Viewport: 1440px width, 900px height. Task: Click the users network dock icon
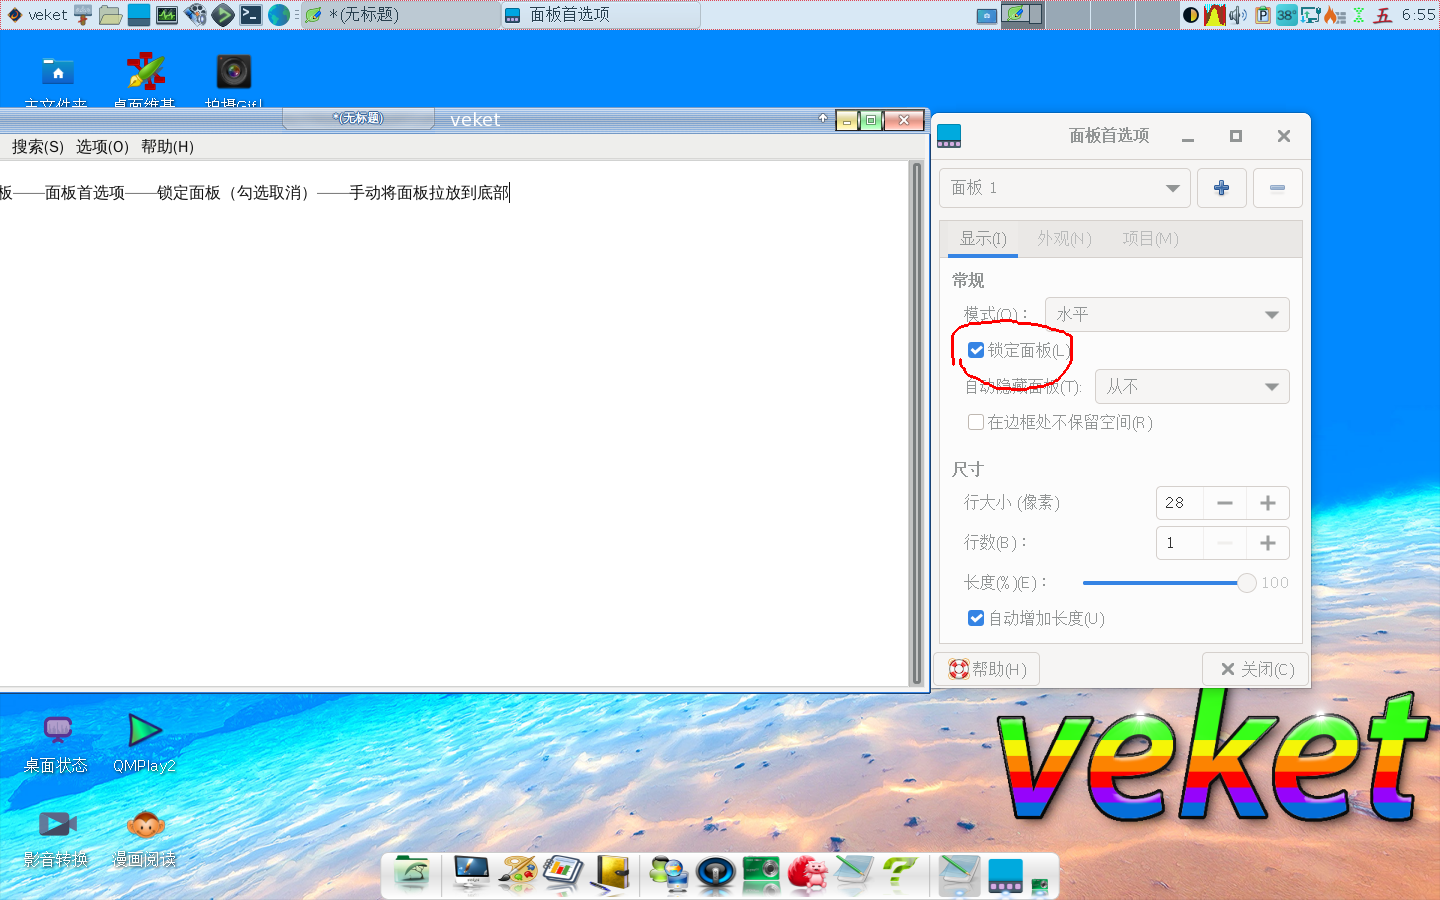pos(669,874)
